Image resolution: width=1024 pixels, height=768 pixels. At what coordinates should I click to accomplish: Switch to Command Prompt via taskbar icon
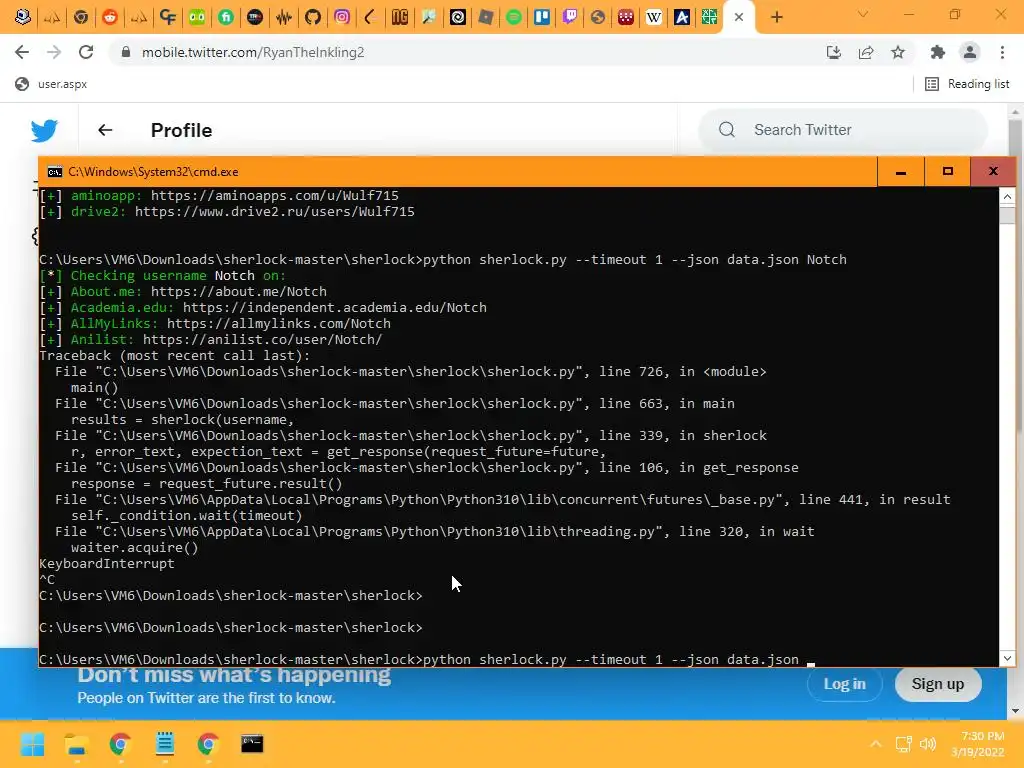coord(252,744)
